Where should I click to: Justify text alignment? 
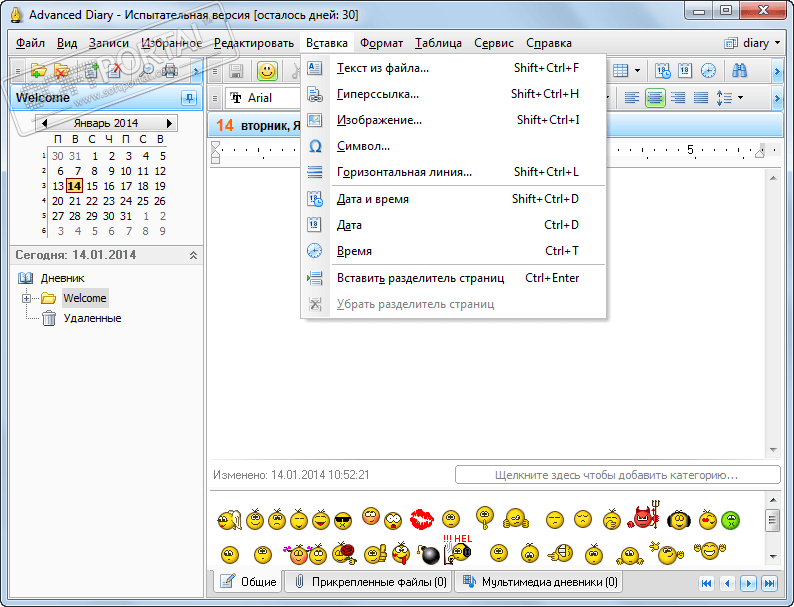pyautogui.click(x=701, y=98)
